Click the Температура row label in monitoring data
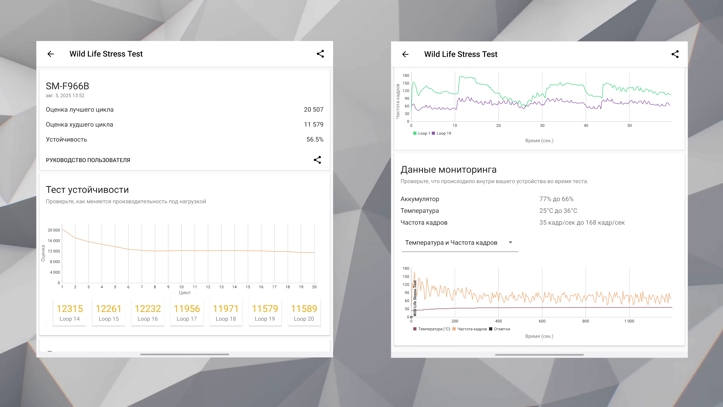 [420, 211]
